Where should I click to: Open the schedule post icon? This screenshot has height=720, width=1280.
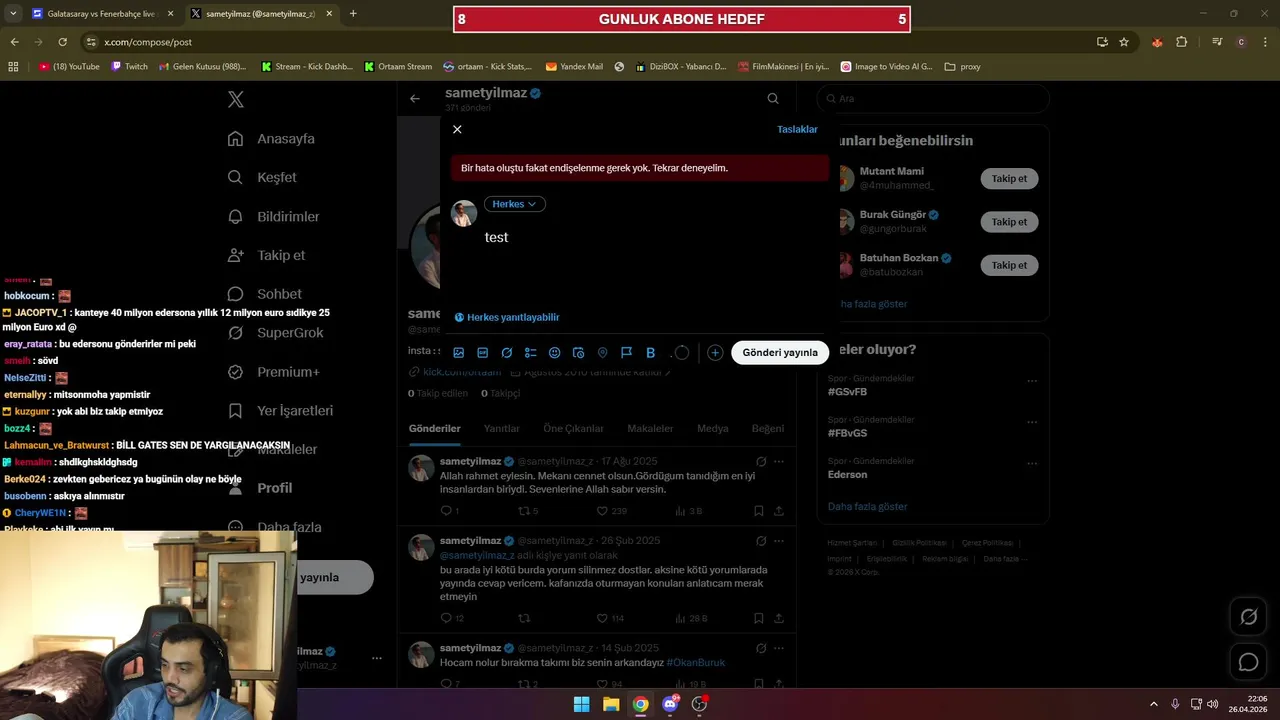pos(579,353)
